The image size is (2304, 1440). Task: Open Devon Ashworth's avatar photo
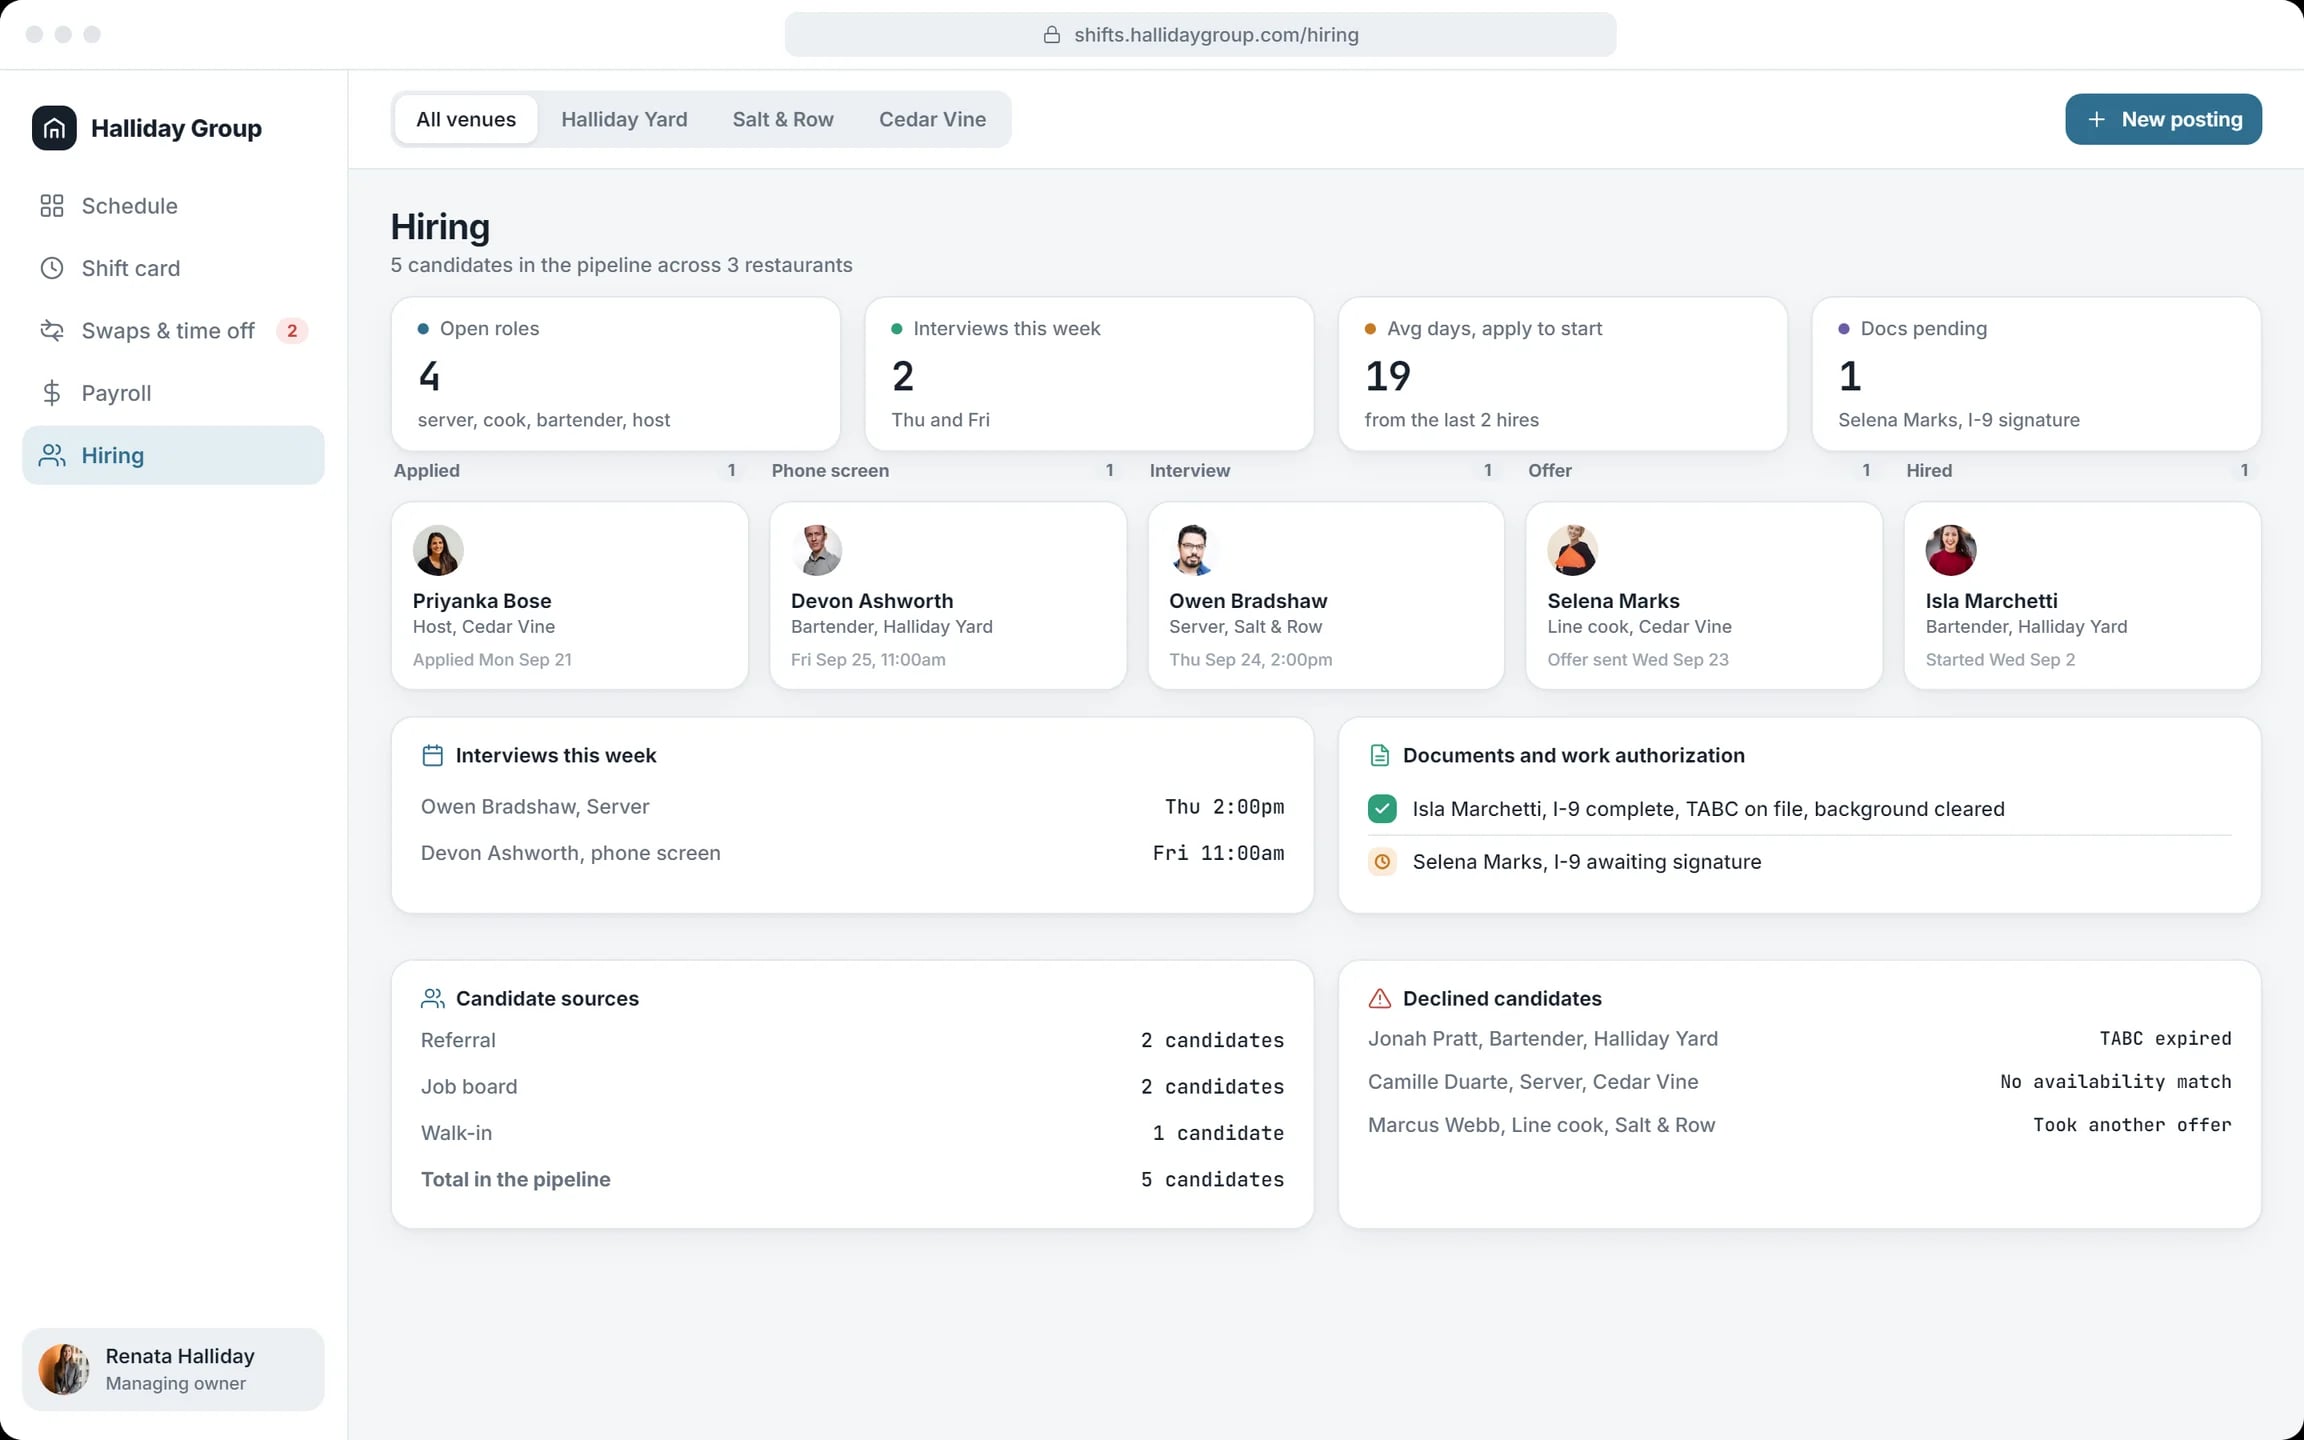pyautogui.click(x=817, y=551)
